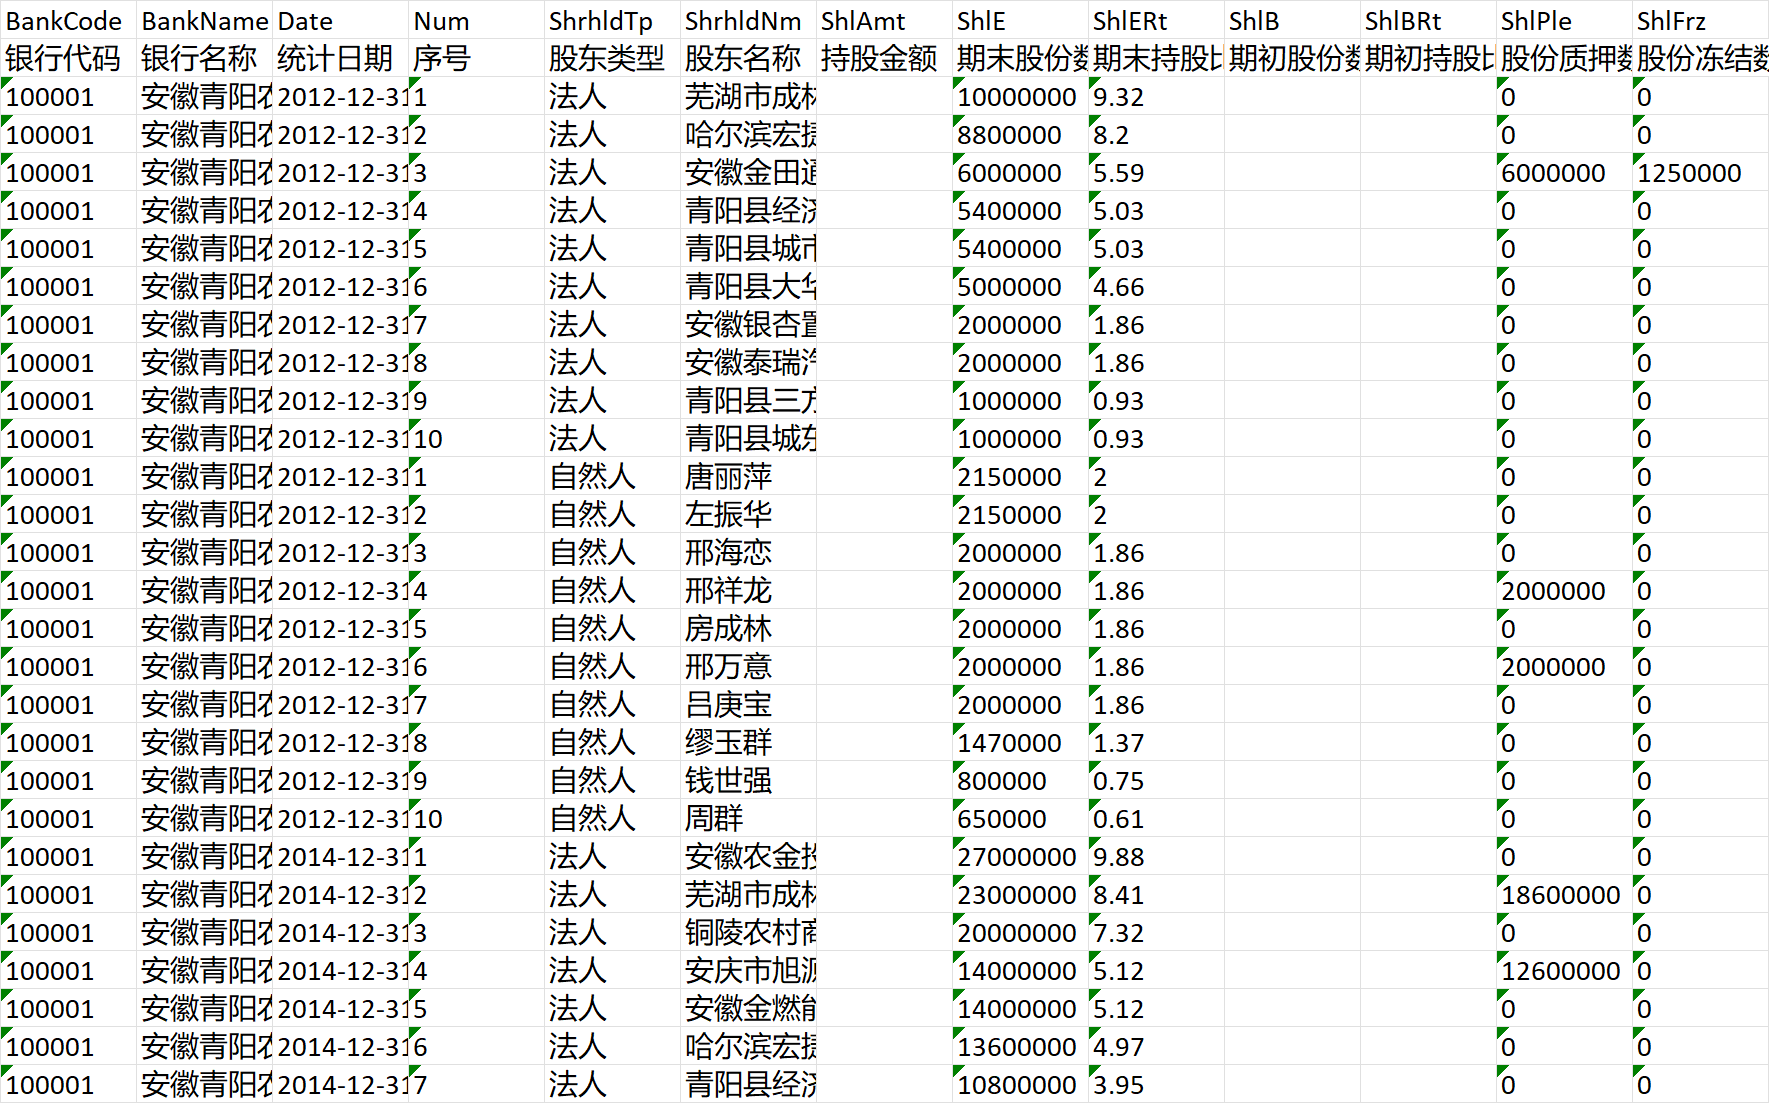
Task: Click the cell with value 10800000
Action: coord(1020,1084)
